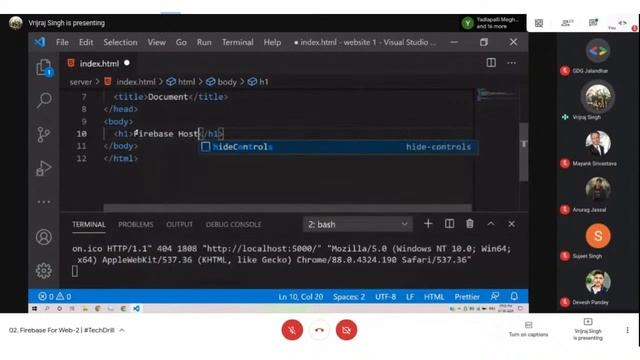The height and width of the screenshot is (360, 640).
Task: Turn on captions in Meet
Action: click(x=528, y=329)
